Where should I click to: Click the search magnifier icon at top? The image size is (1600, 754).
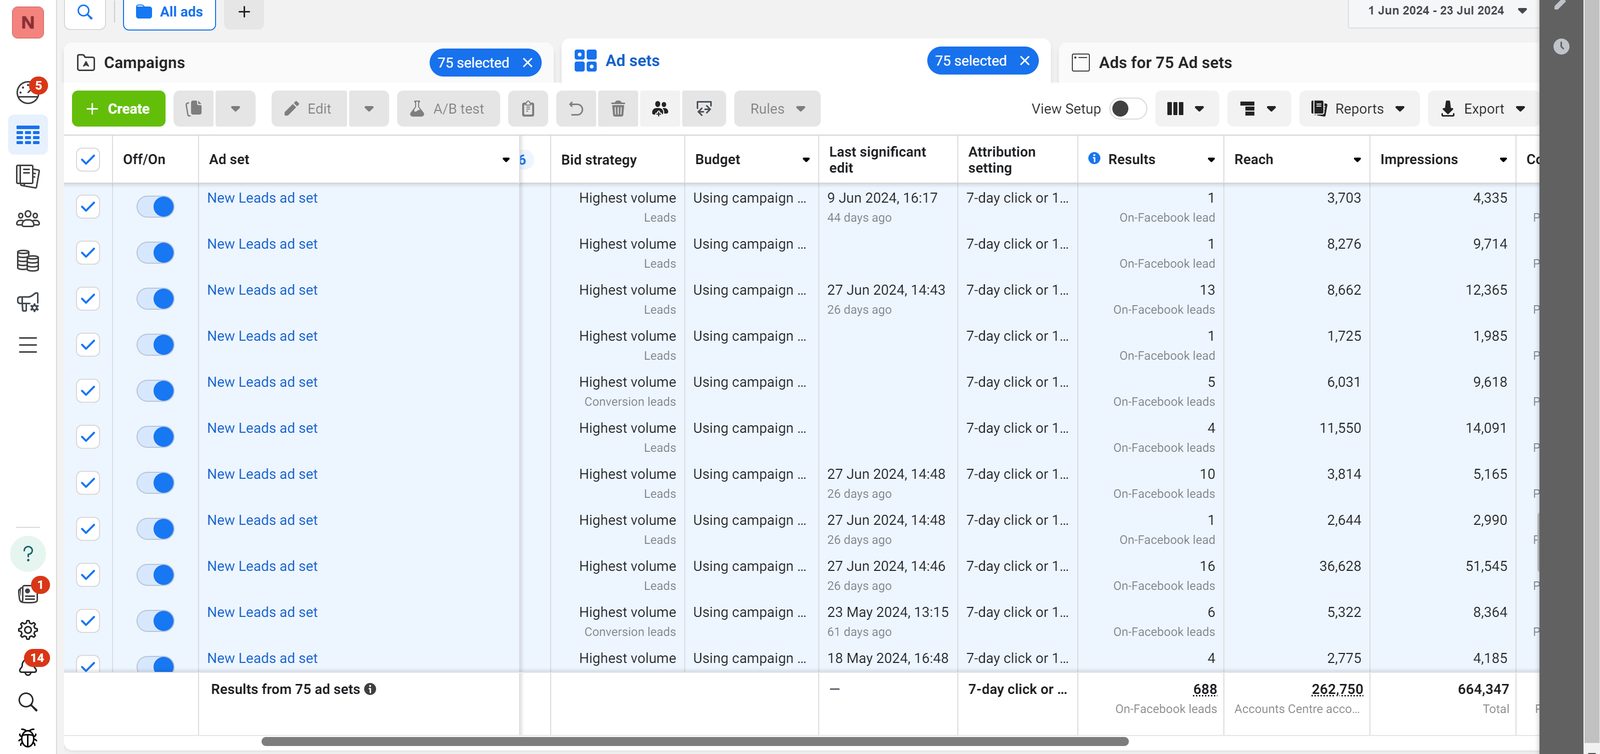85,12
